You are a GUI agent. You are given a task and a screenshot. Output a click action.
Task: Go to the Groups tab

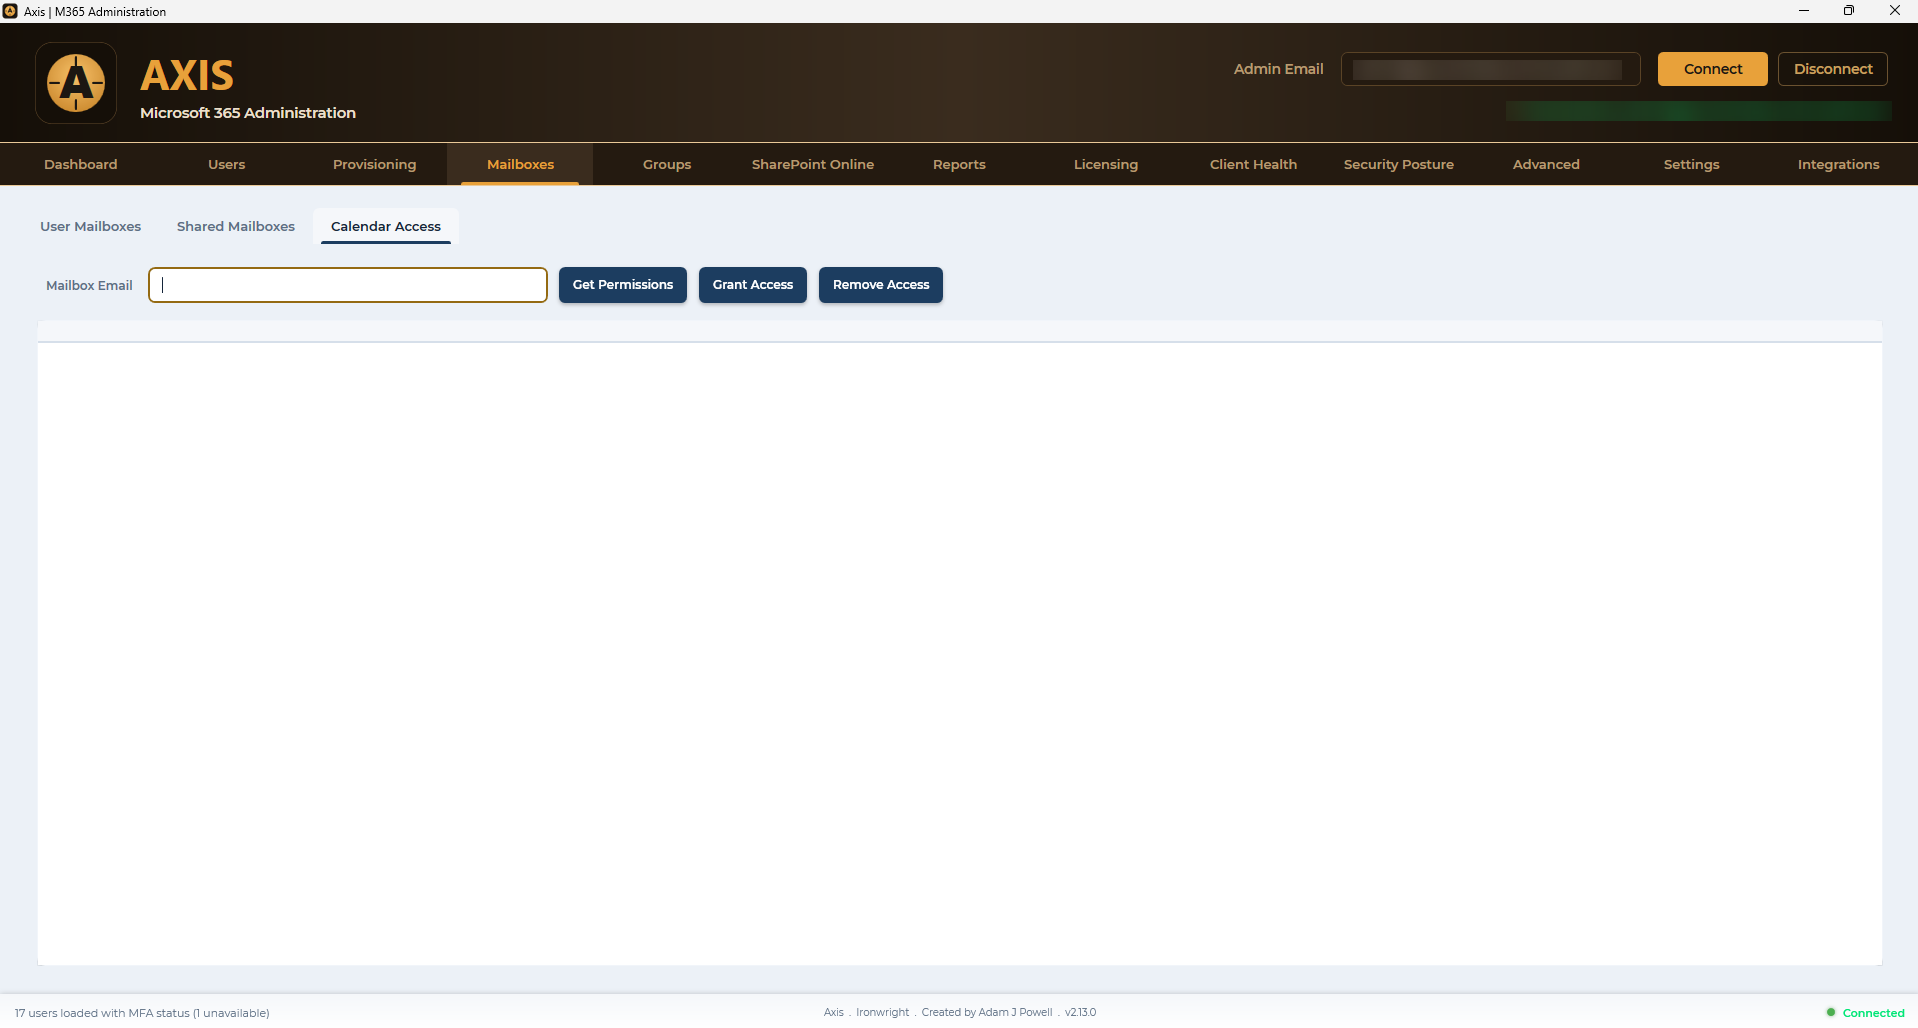(x=667, y=164)
